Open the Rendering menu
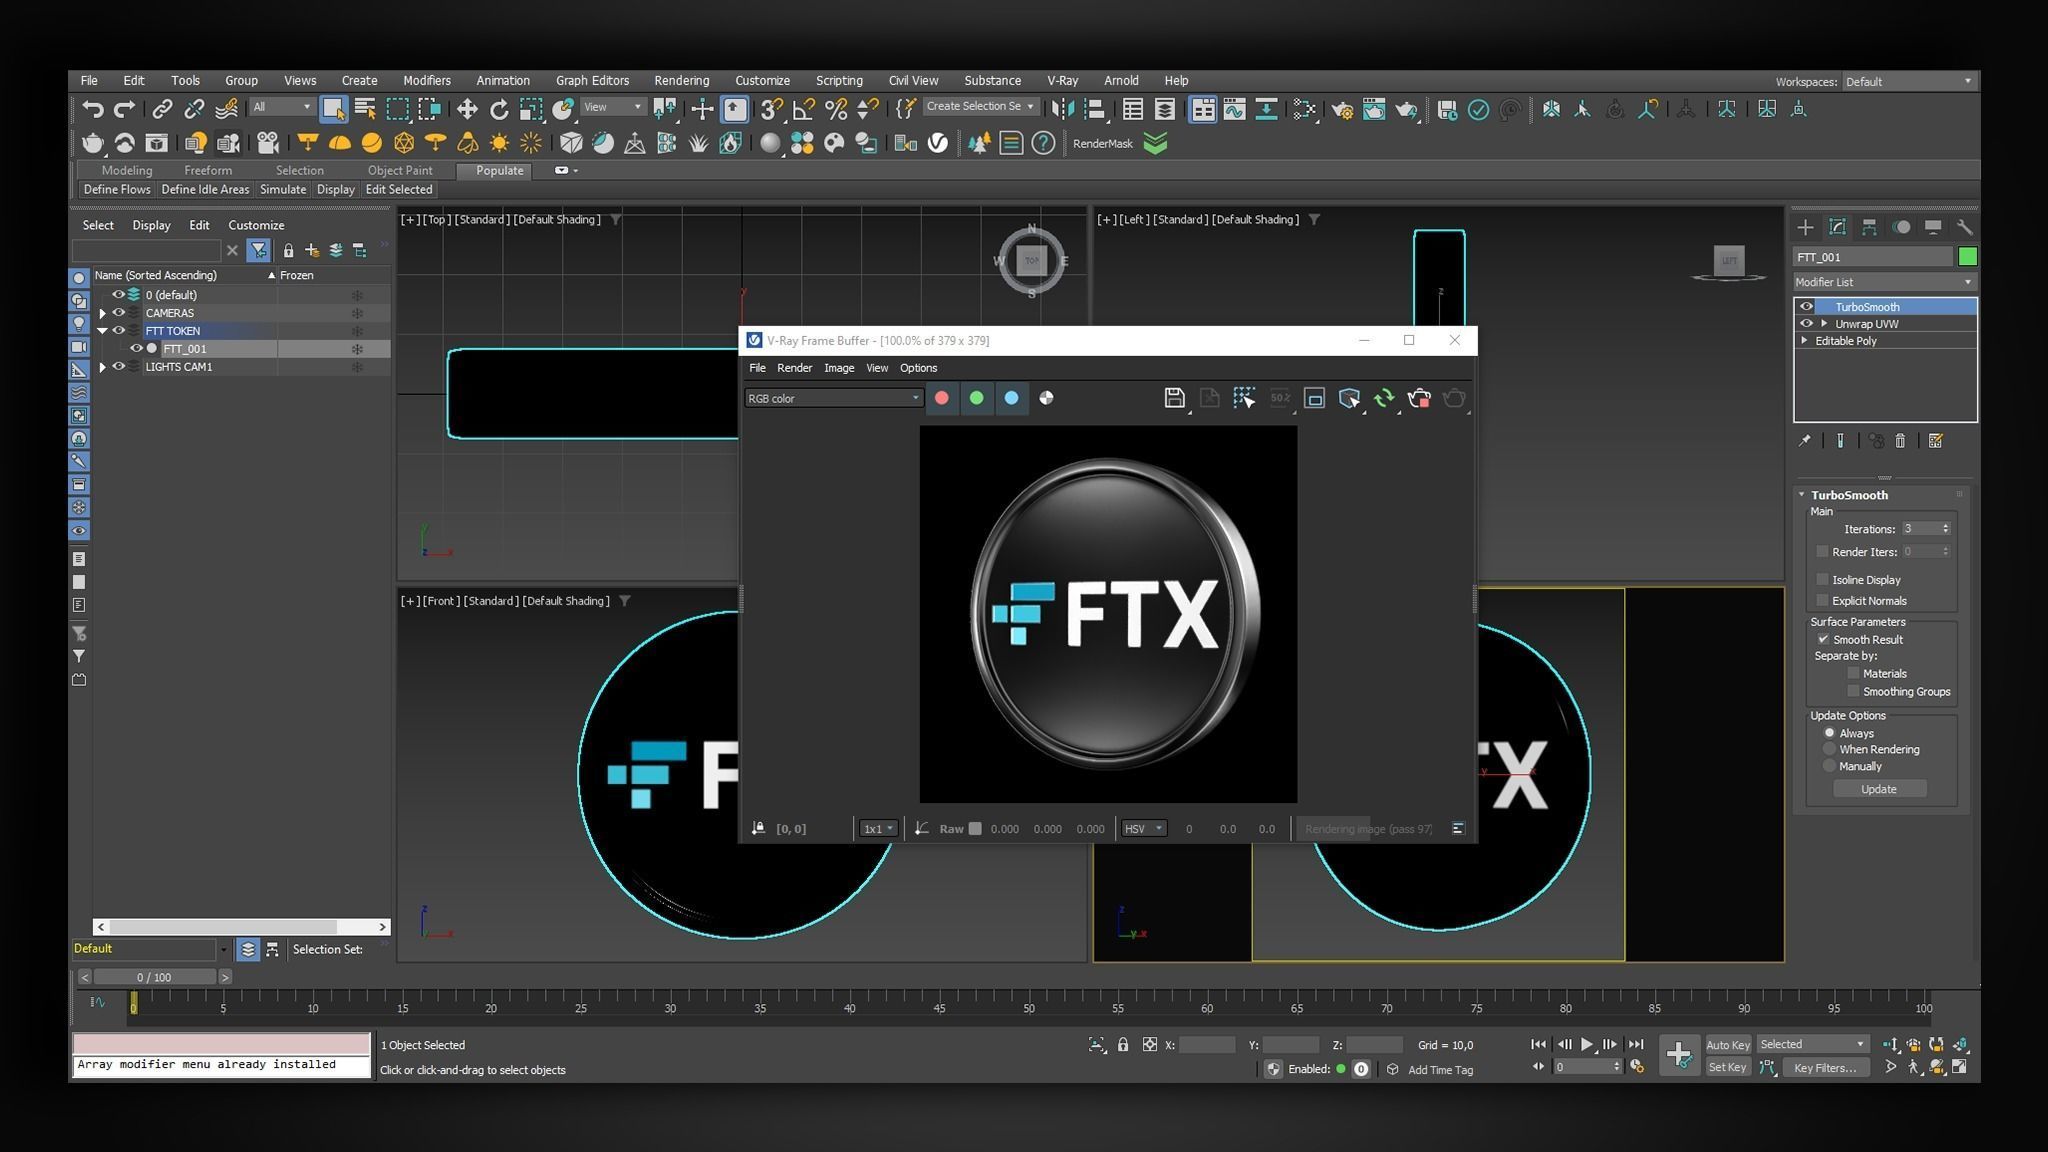 click(x=681, y=80)
